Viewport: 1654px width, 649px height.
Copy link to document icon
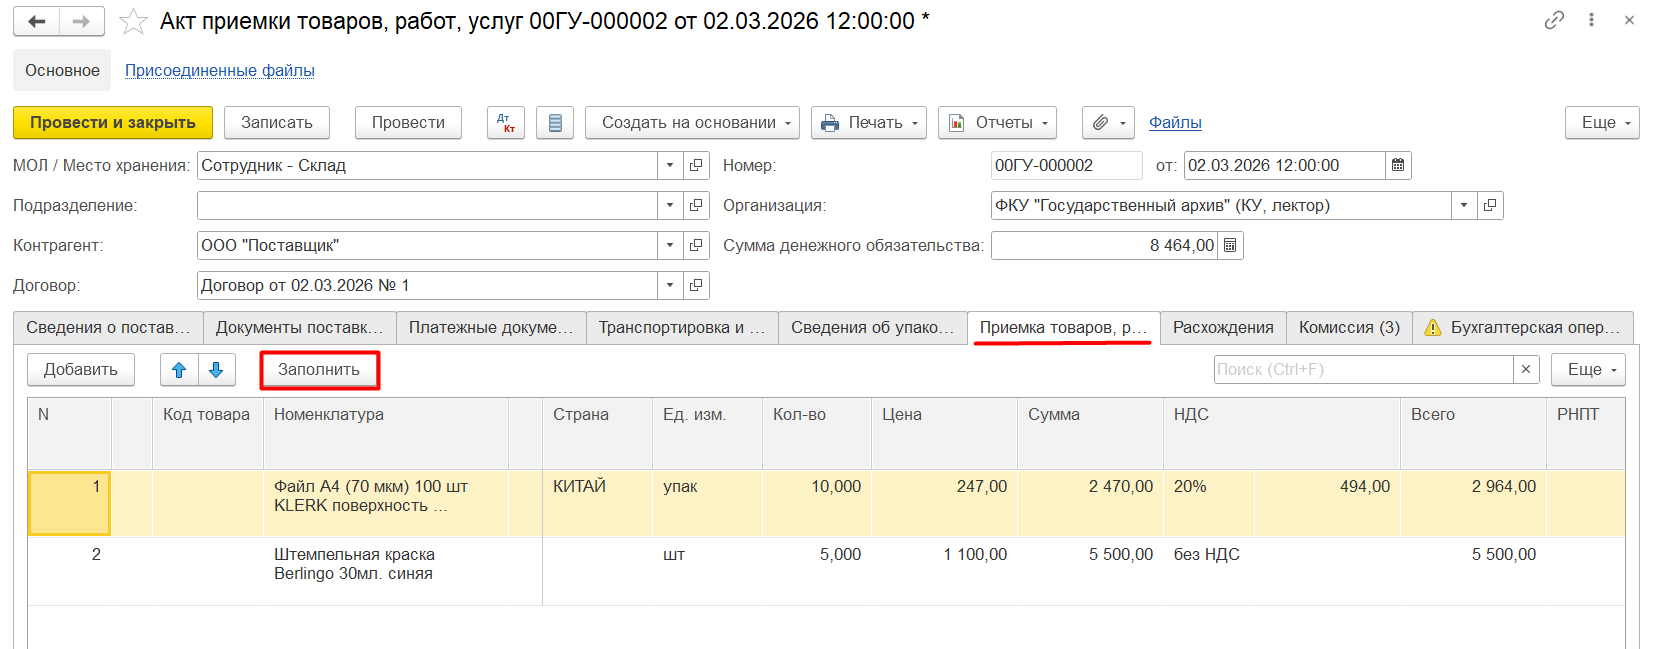click(1554, 20)
